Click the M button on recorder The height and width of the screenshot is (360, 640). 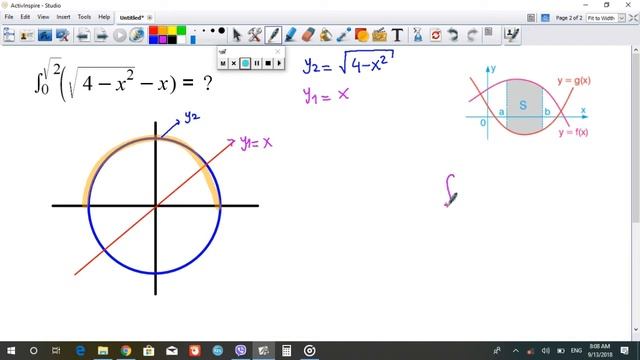[x=222, y=63]
